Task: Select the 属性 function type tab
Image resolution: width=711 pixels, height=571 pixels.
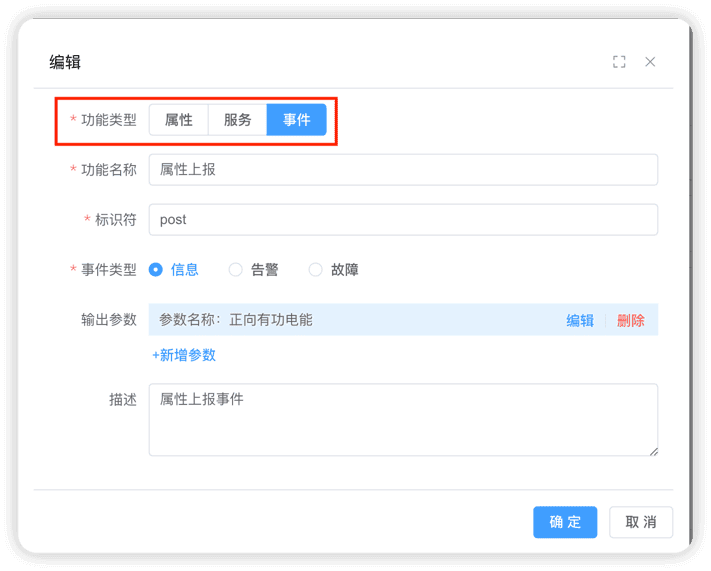Action: (x=179, y=120)
